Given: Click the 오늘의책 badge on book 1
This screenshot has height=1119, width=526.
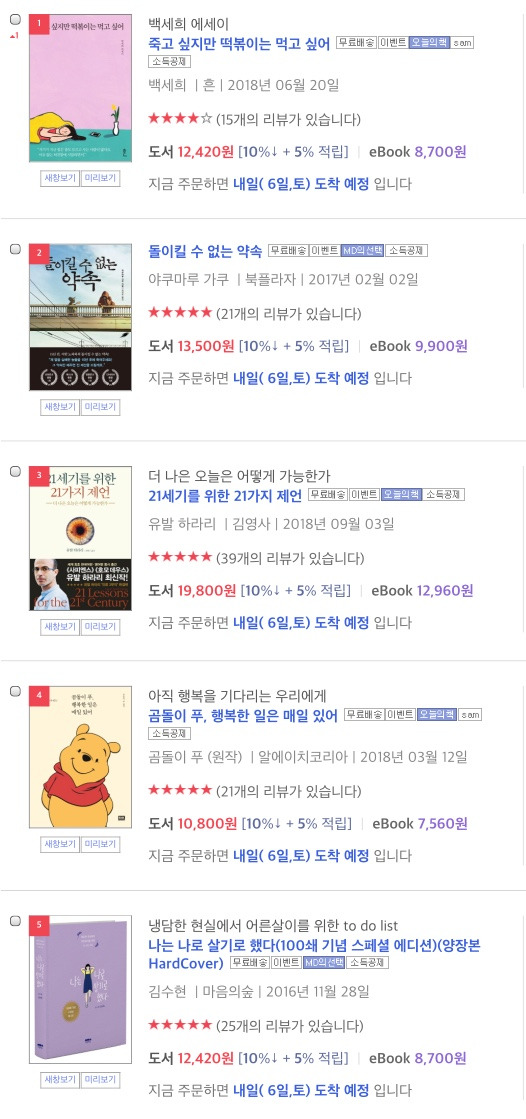Looking at the screenshot, I should [x=429, y=42].
